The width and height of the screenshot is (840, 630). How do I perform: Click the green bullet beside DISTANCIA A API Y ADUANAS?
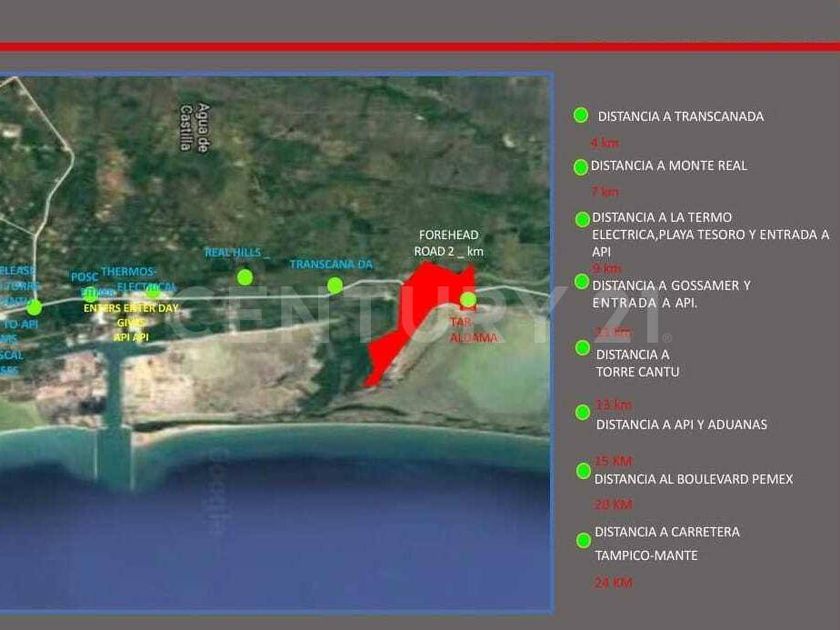click(x=582, y=412)
